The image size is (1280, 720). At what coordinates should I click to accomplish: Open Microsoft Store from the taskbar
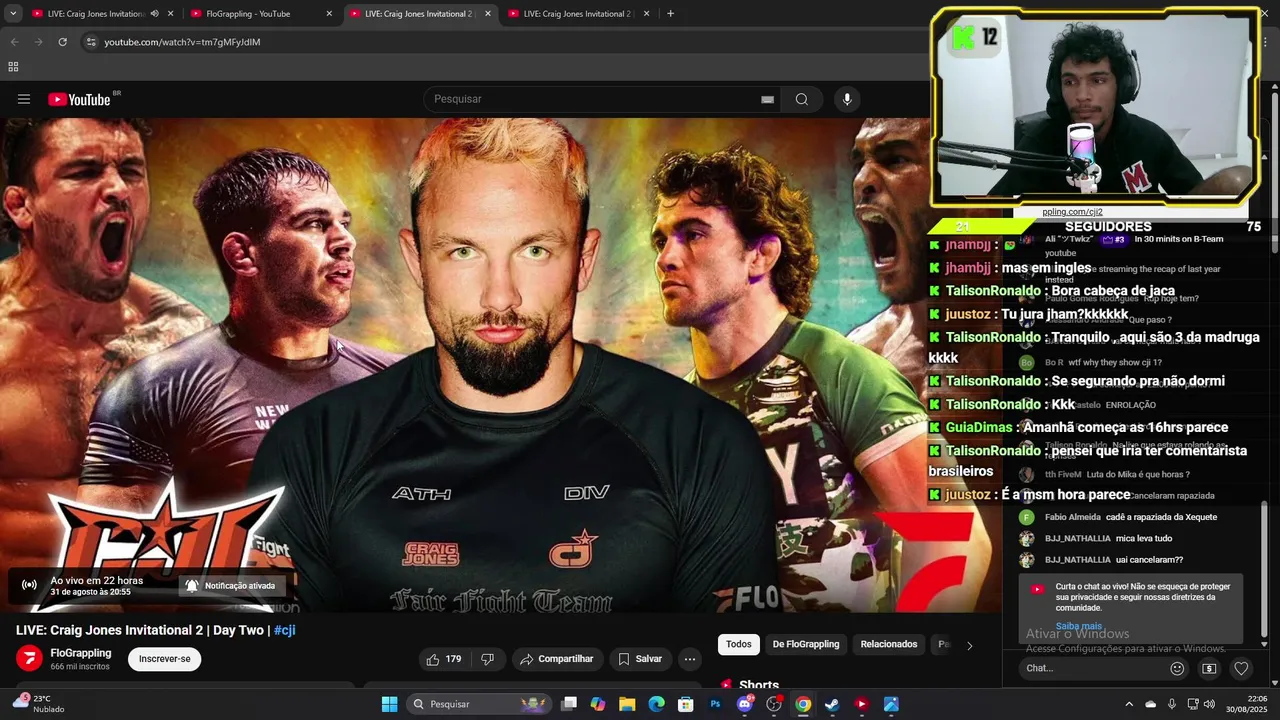tap(686, 704)
